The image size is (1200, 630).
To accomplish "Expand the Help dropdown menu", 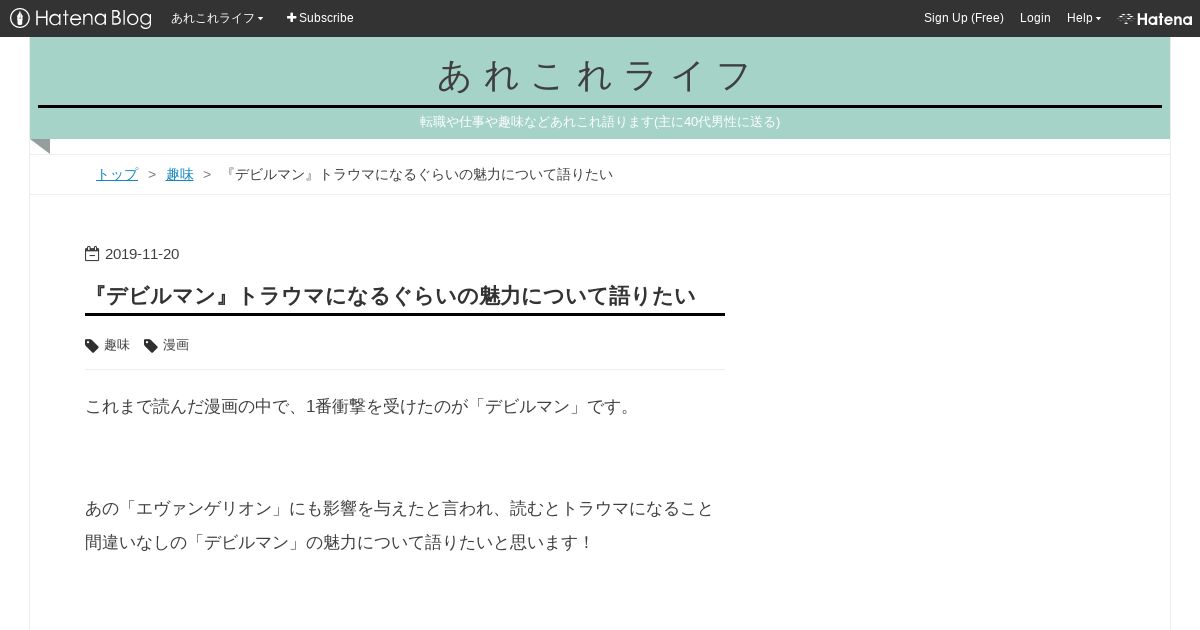I will pos(1083,18).
